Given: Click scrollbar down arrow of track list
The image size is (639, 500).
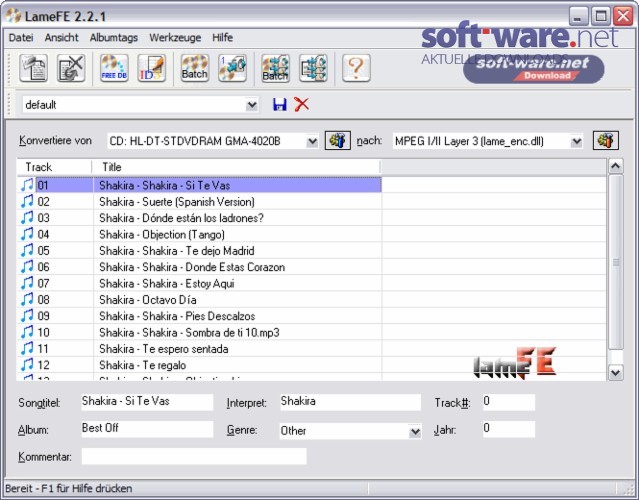Looking at the screenshot, I should pyautogui.click(x=615, y=372).
